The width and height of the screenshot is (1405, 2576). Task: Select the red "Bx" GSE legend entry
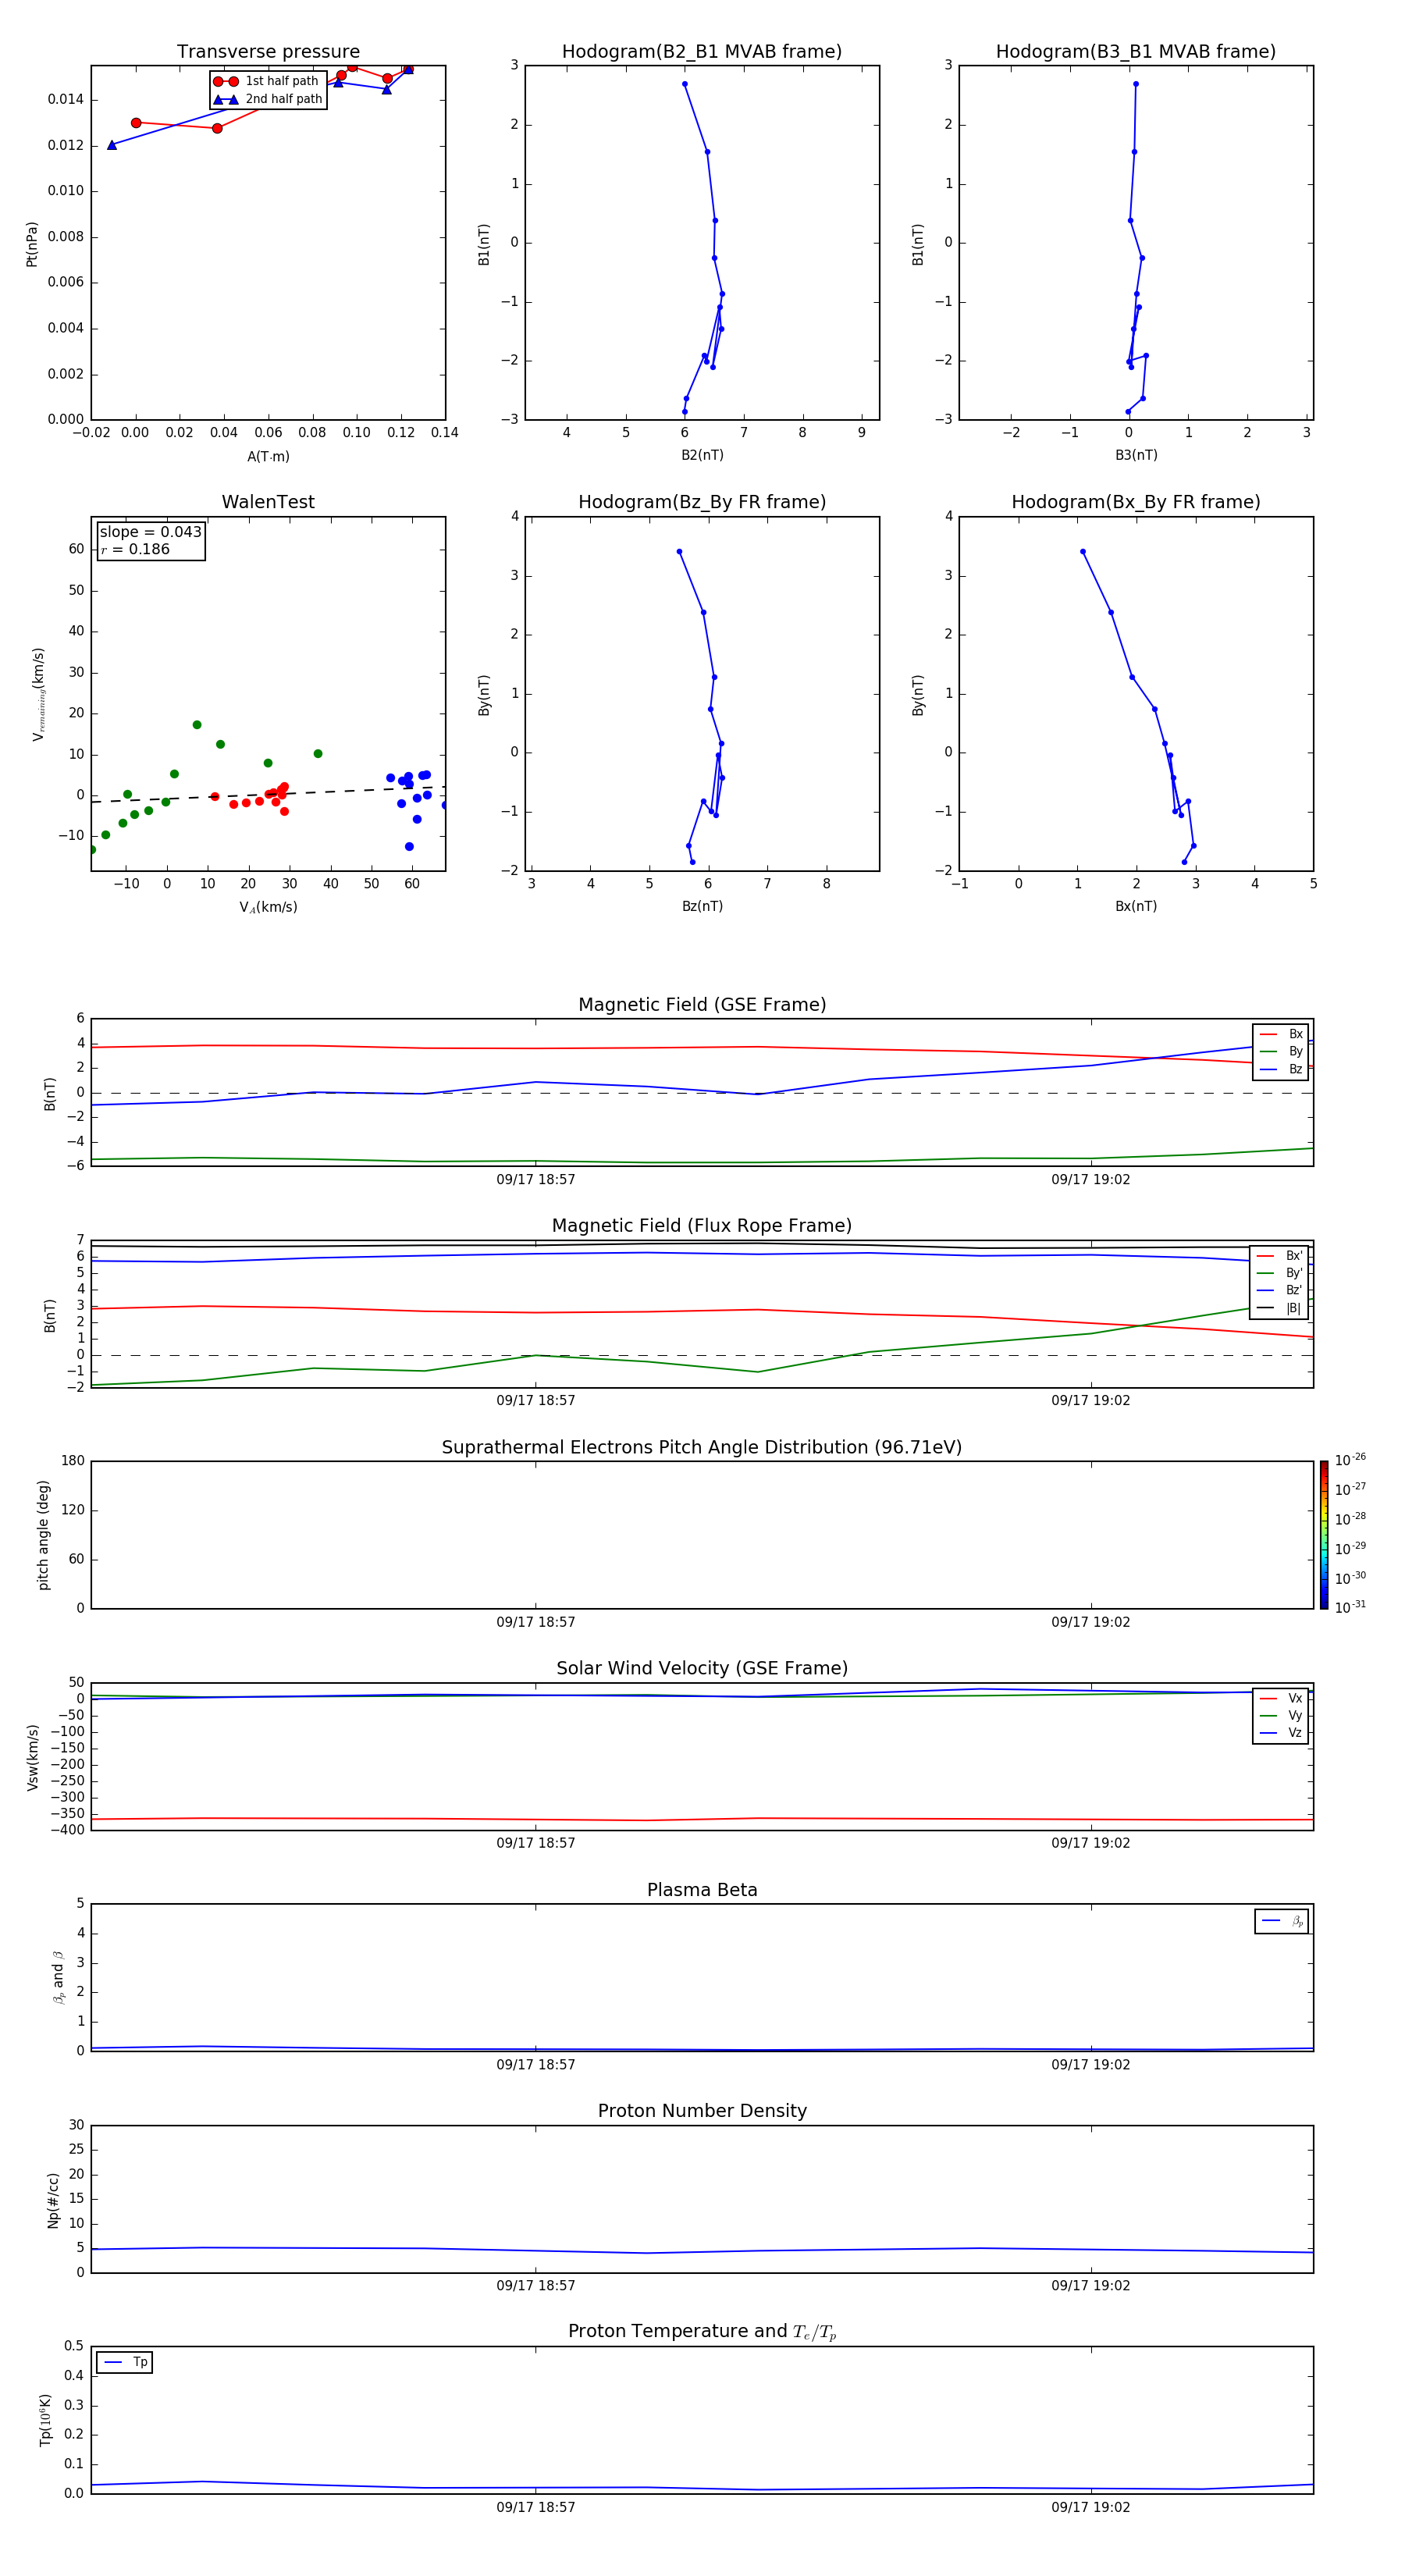click(x=1281, y=1034)
